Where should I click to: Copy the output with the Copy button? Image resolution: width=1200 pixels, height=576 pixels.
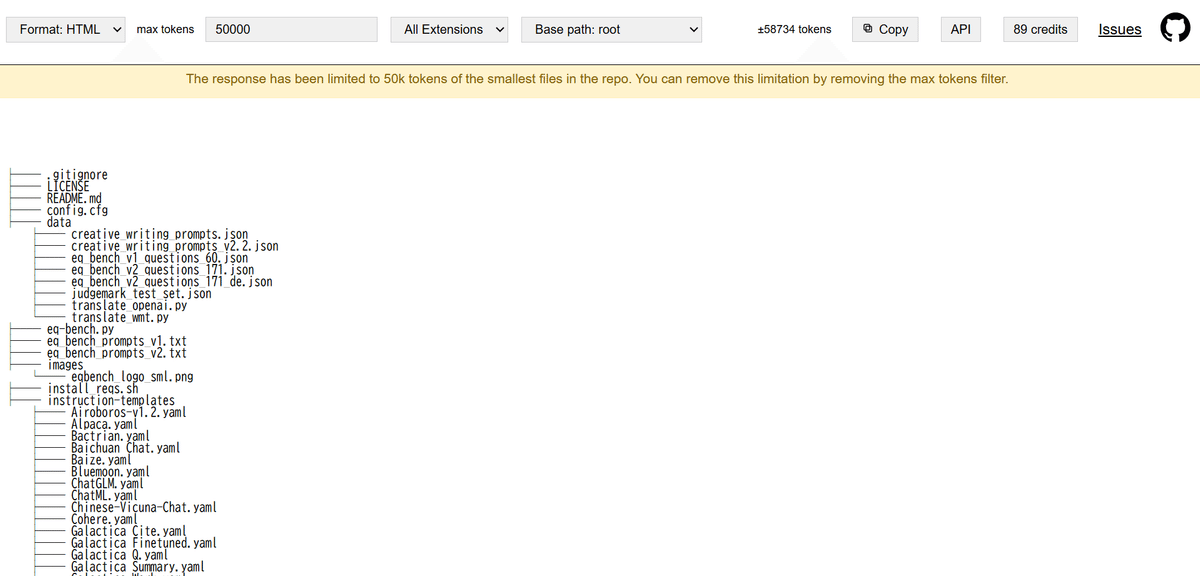pos(885,29)
